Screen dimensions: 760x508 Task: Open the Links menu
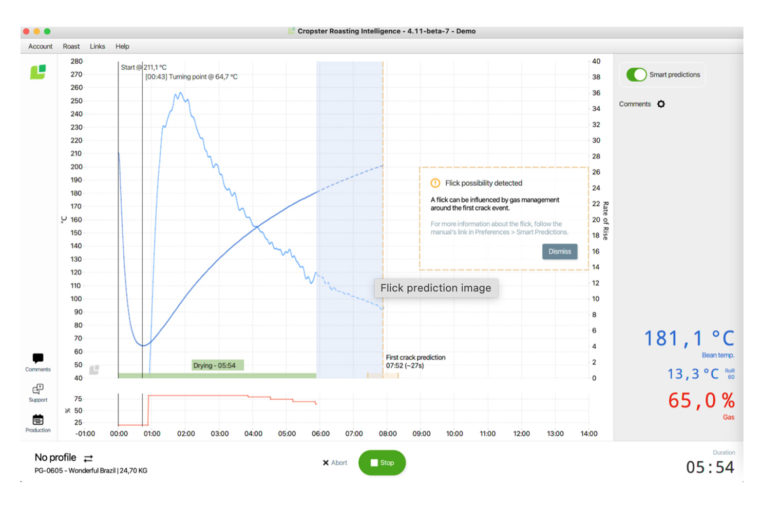[97, 47]
